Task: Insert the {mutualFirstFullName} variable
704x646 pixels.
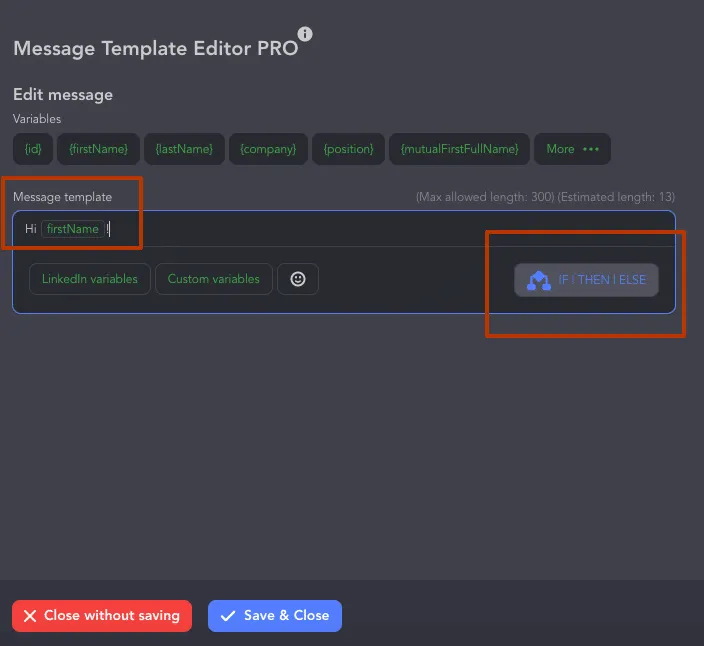Action: (x=459, y=149)
